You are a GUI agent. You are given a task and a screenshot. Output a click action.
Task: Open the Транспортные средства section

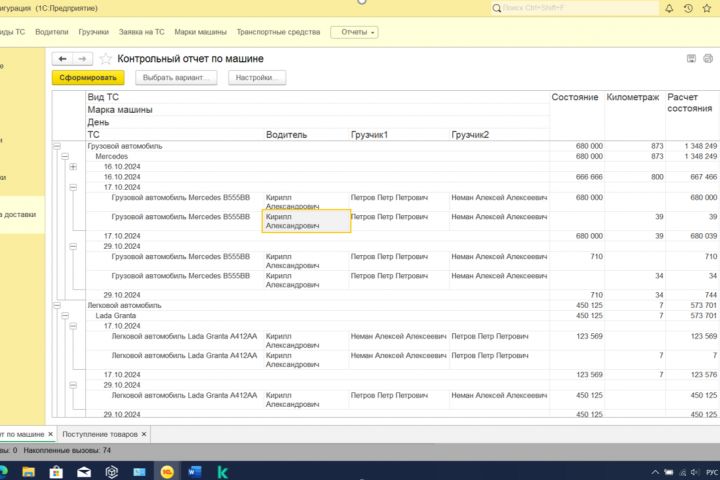pos(278,32)
